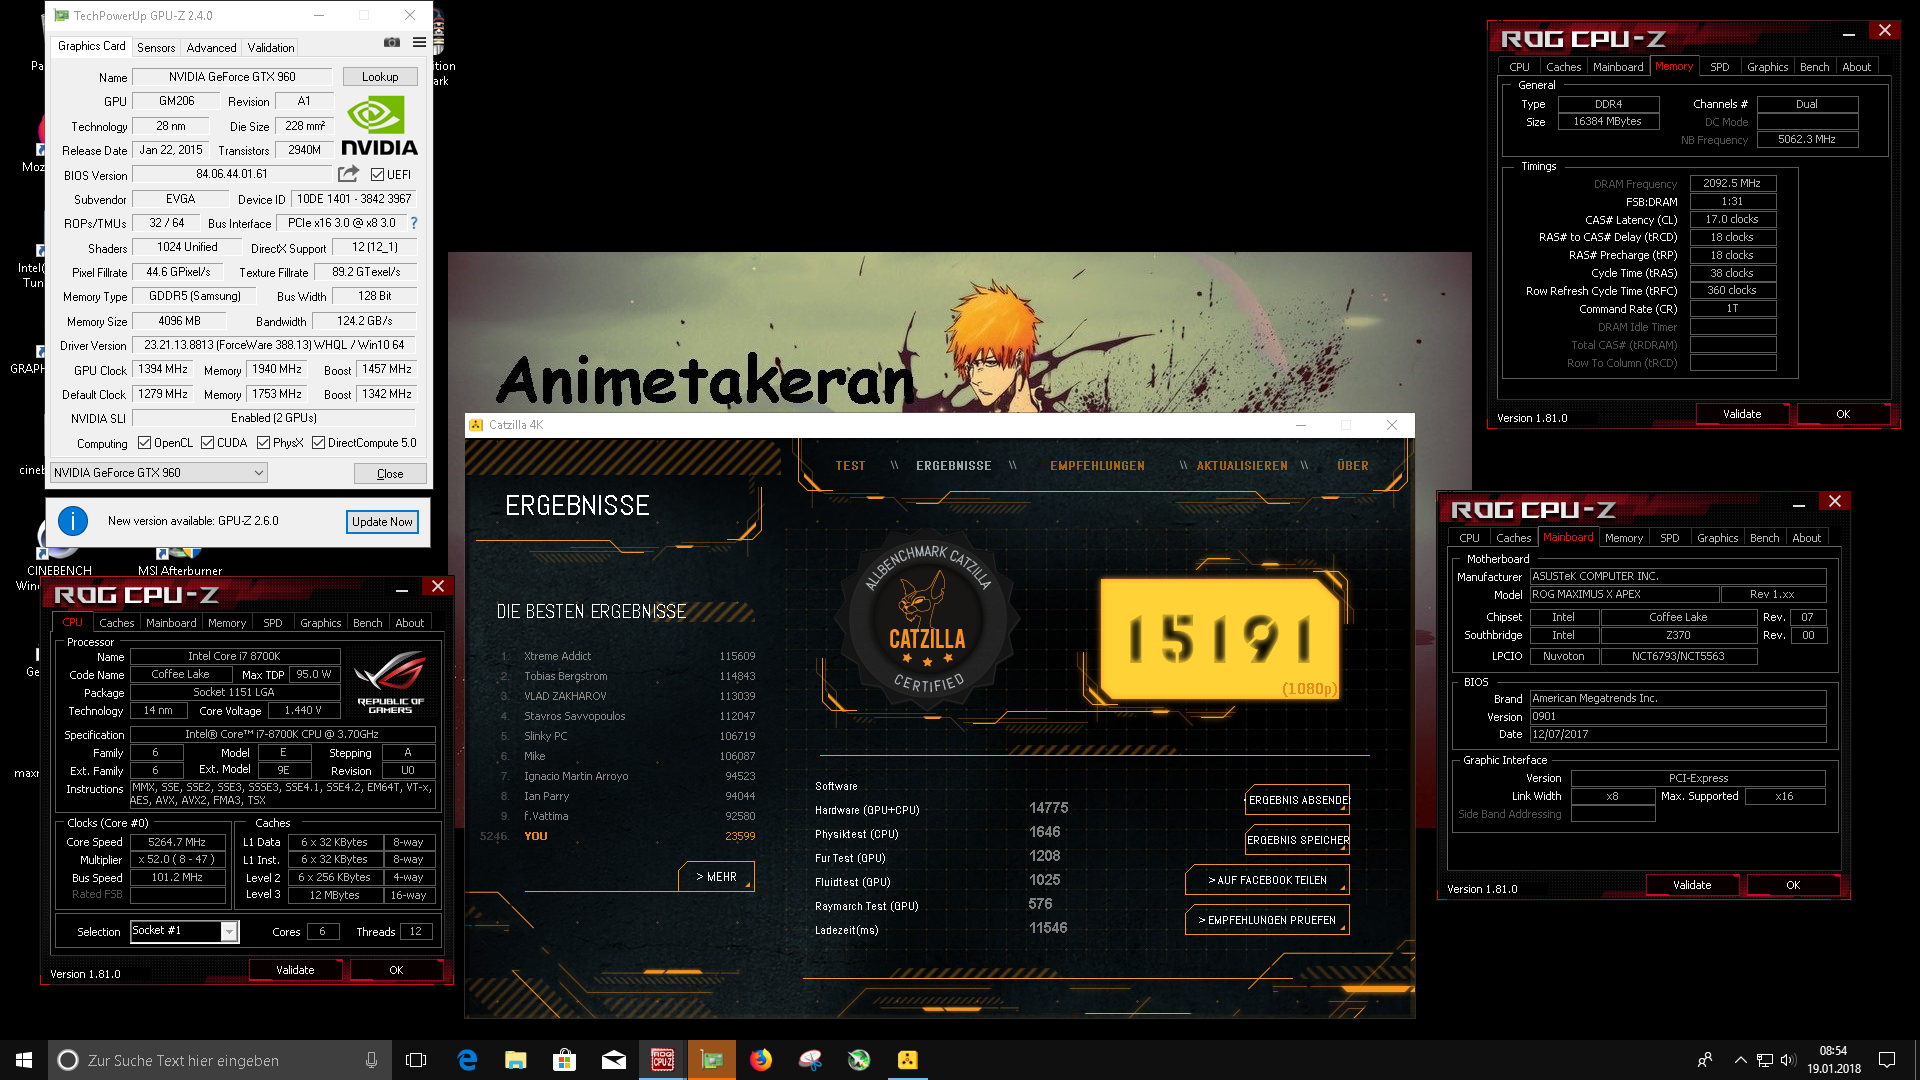Click the Cortana microphone icon
This screenshot has height=1080, width=1920.
tap(371, 1060)
